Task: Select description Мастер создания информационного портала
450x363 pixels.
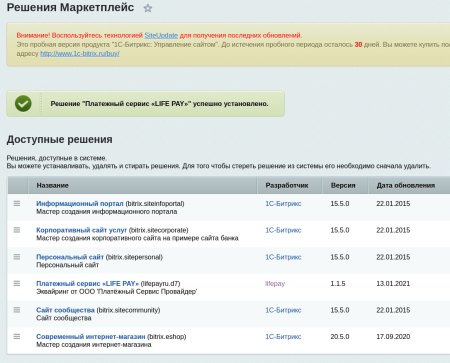Action: pos(107,212)
